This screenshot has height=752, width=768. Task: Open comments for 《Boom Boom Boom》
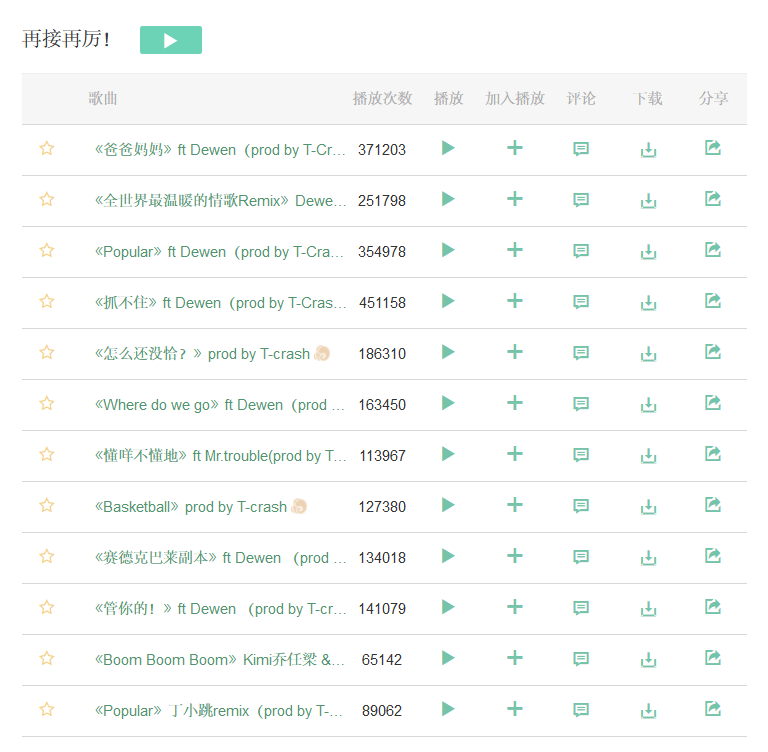[x=581, y=659]
